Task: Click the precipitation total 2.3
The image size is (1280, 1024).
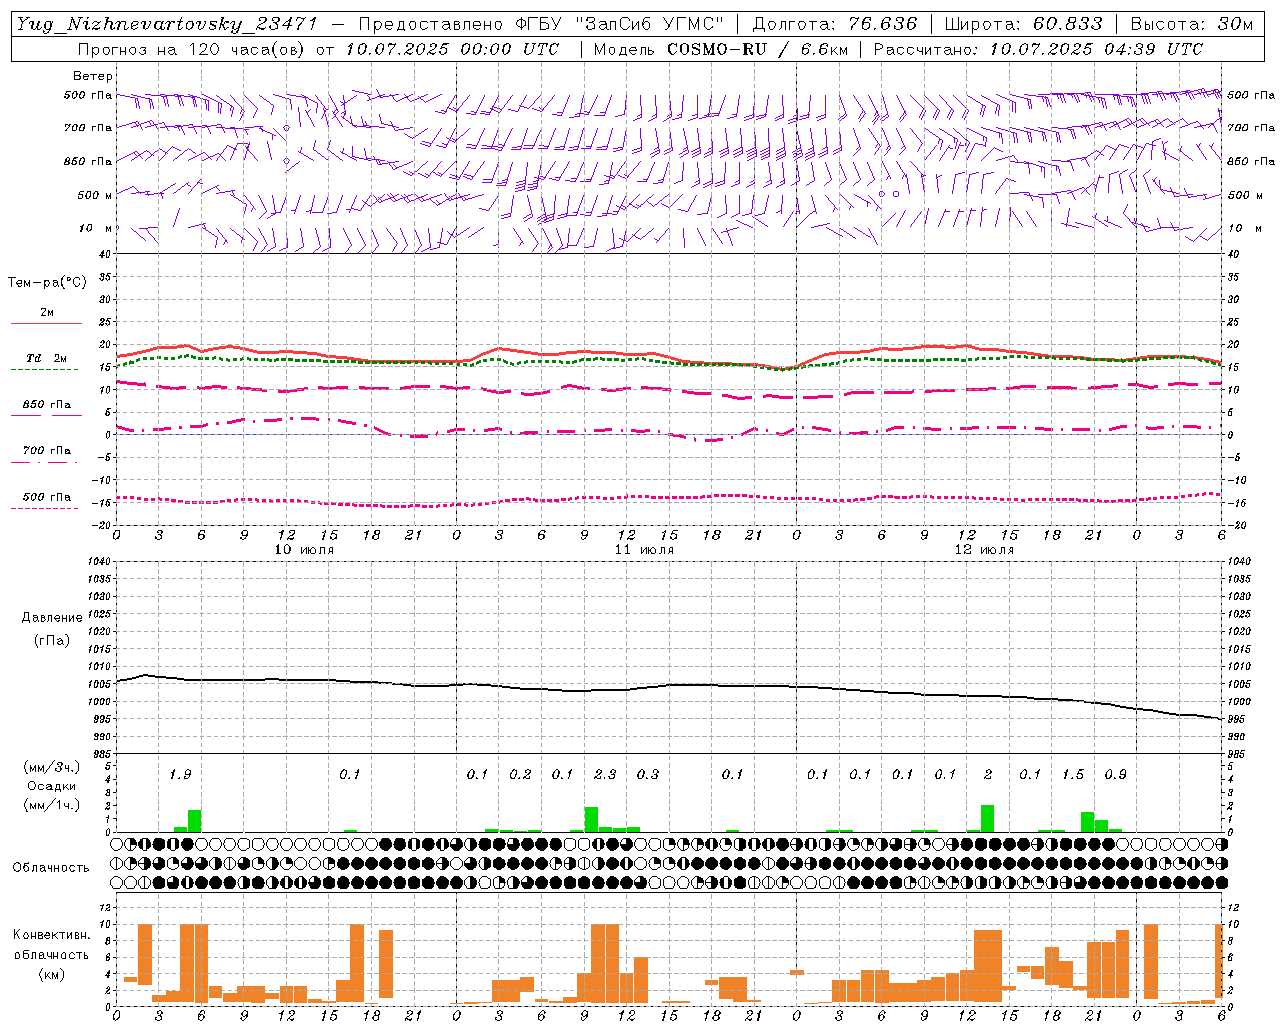Action: point(605,774)
